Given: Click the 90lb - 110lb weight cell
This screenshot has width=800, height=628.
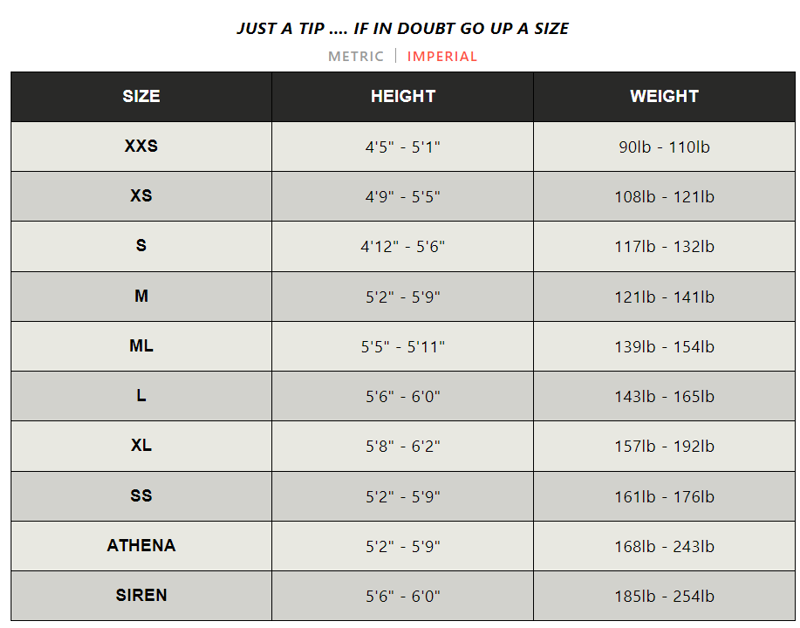Looking at the screenshot, I should tap(664, 146).
